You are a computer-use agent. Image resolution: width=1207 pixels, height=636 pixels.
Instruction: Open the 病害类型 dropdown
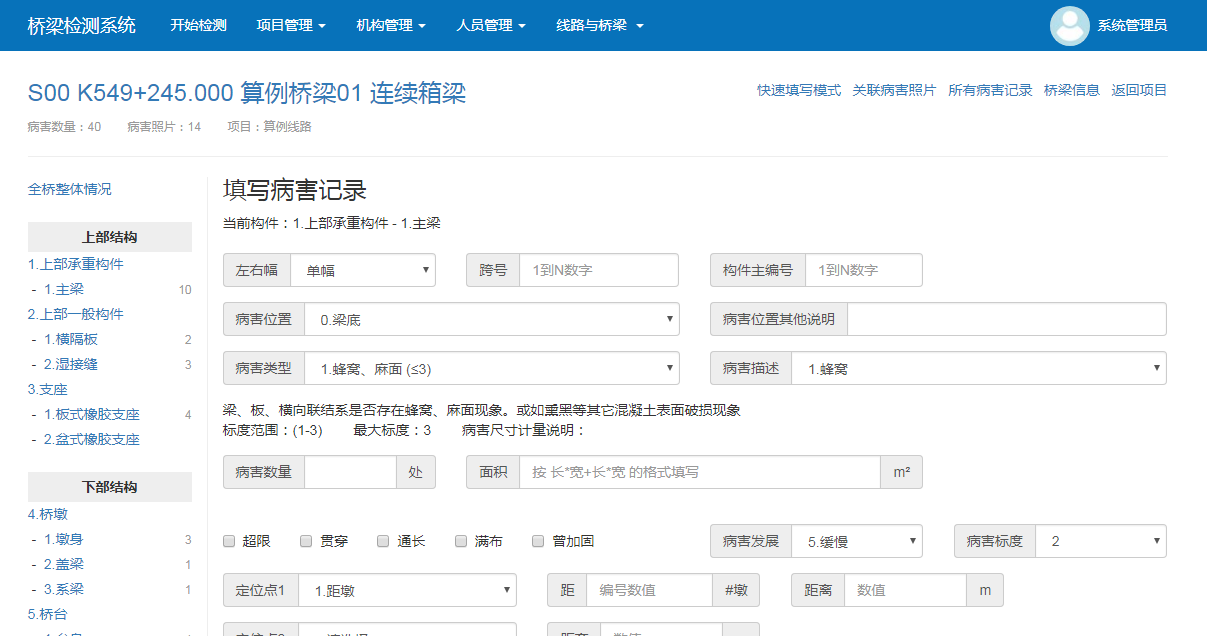pyautogui.click(x=491, y=368)
